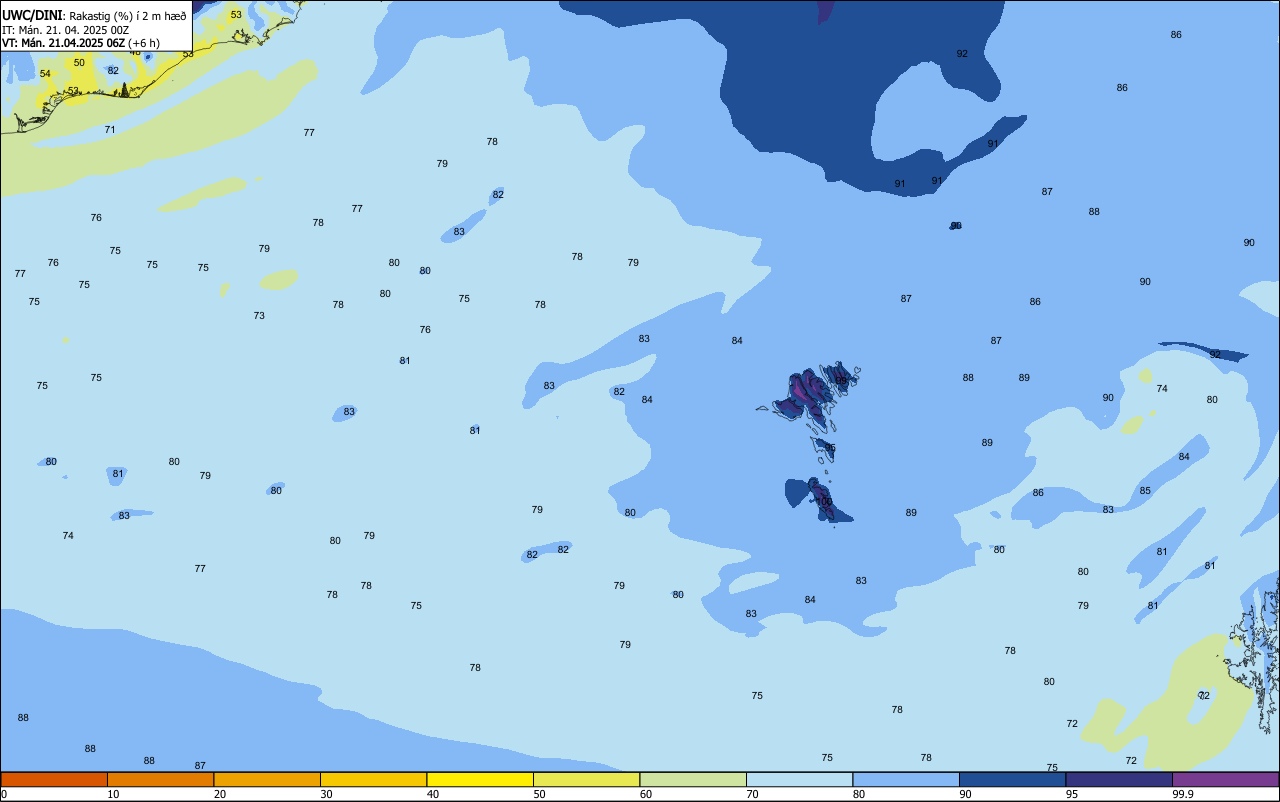Select the dark blue 90–95 legend swatch
This screenshot has height=802, width=1280.
[x=1012, y=779]
